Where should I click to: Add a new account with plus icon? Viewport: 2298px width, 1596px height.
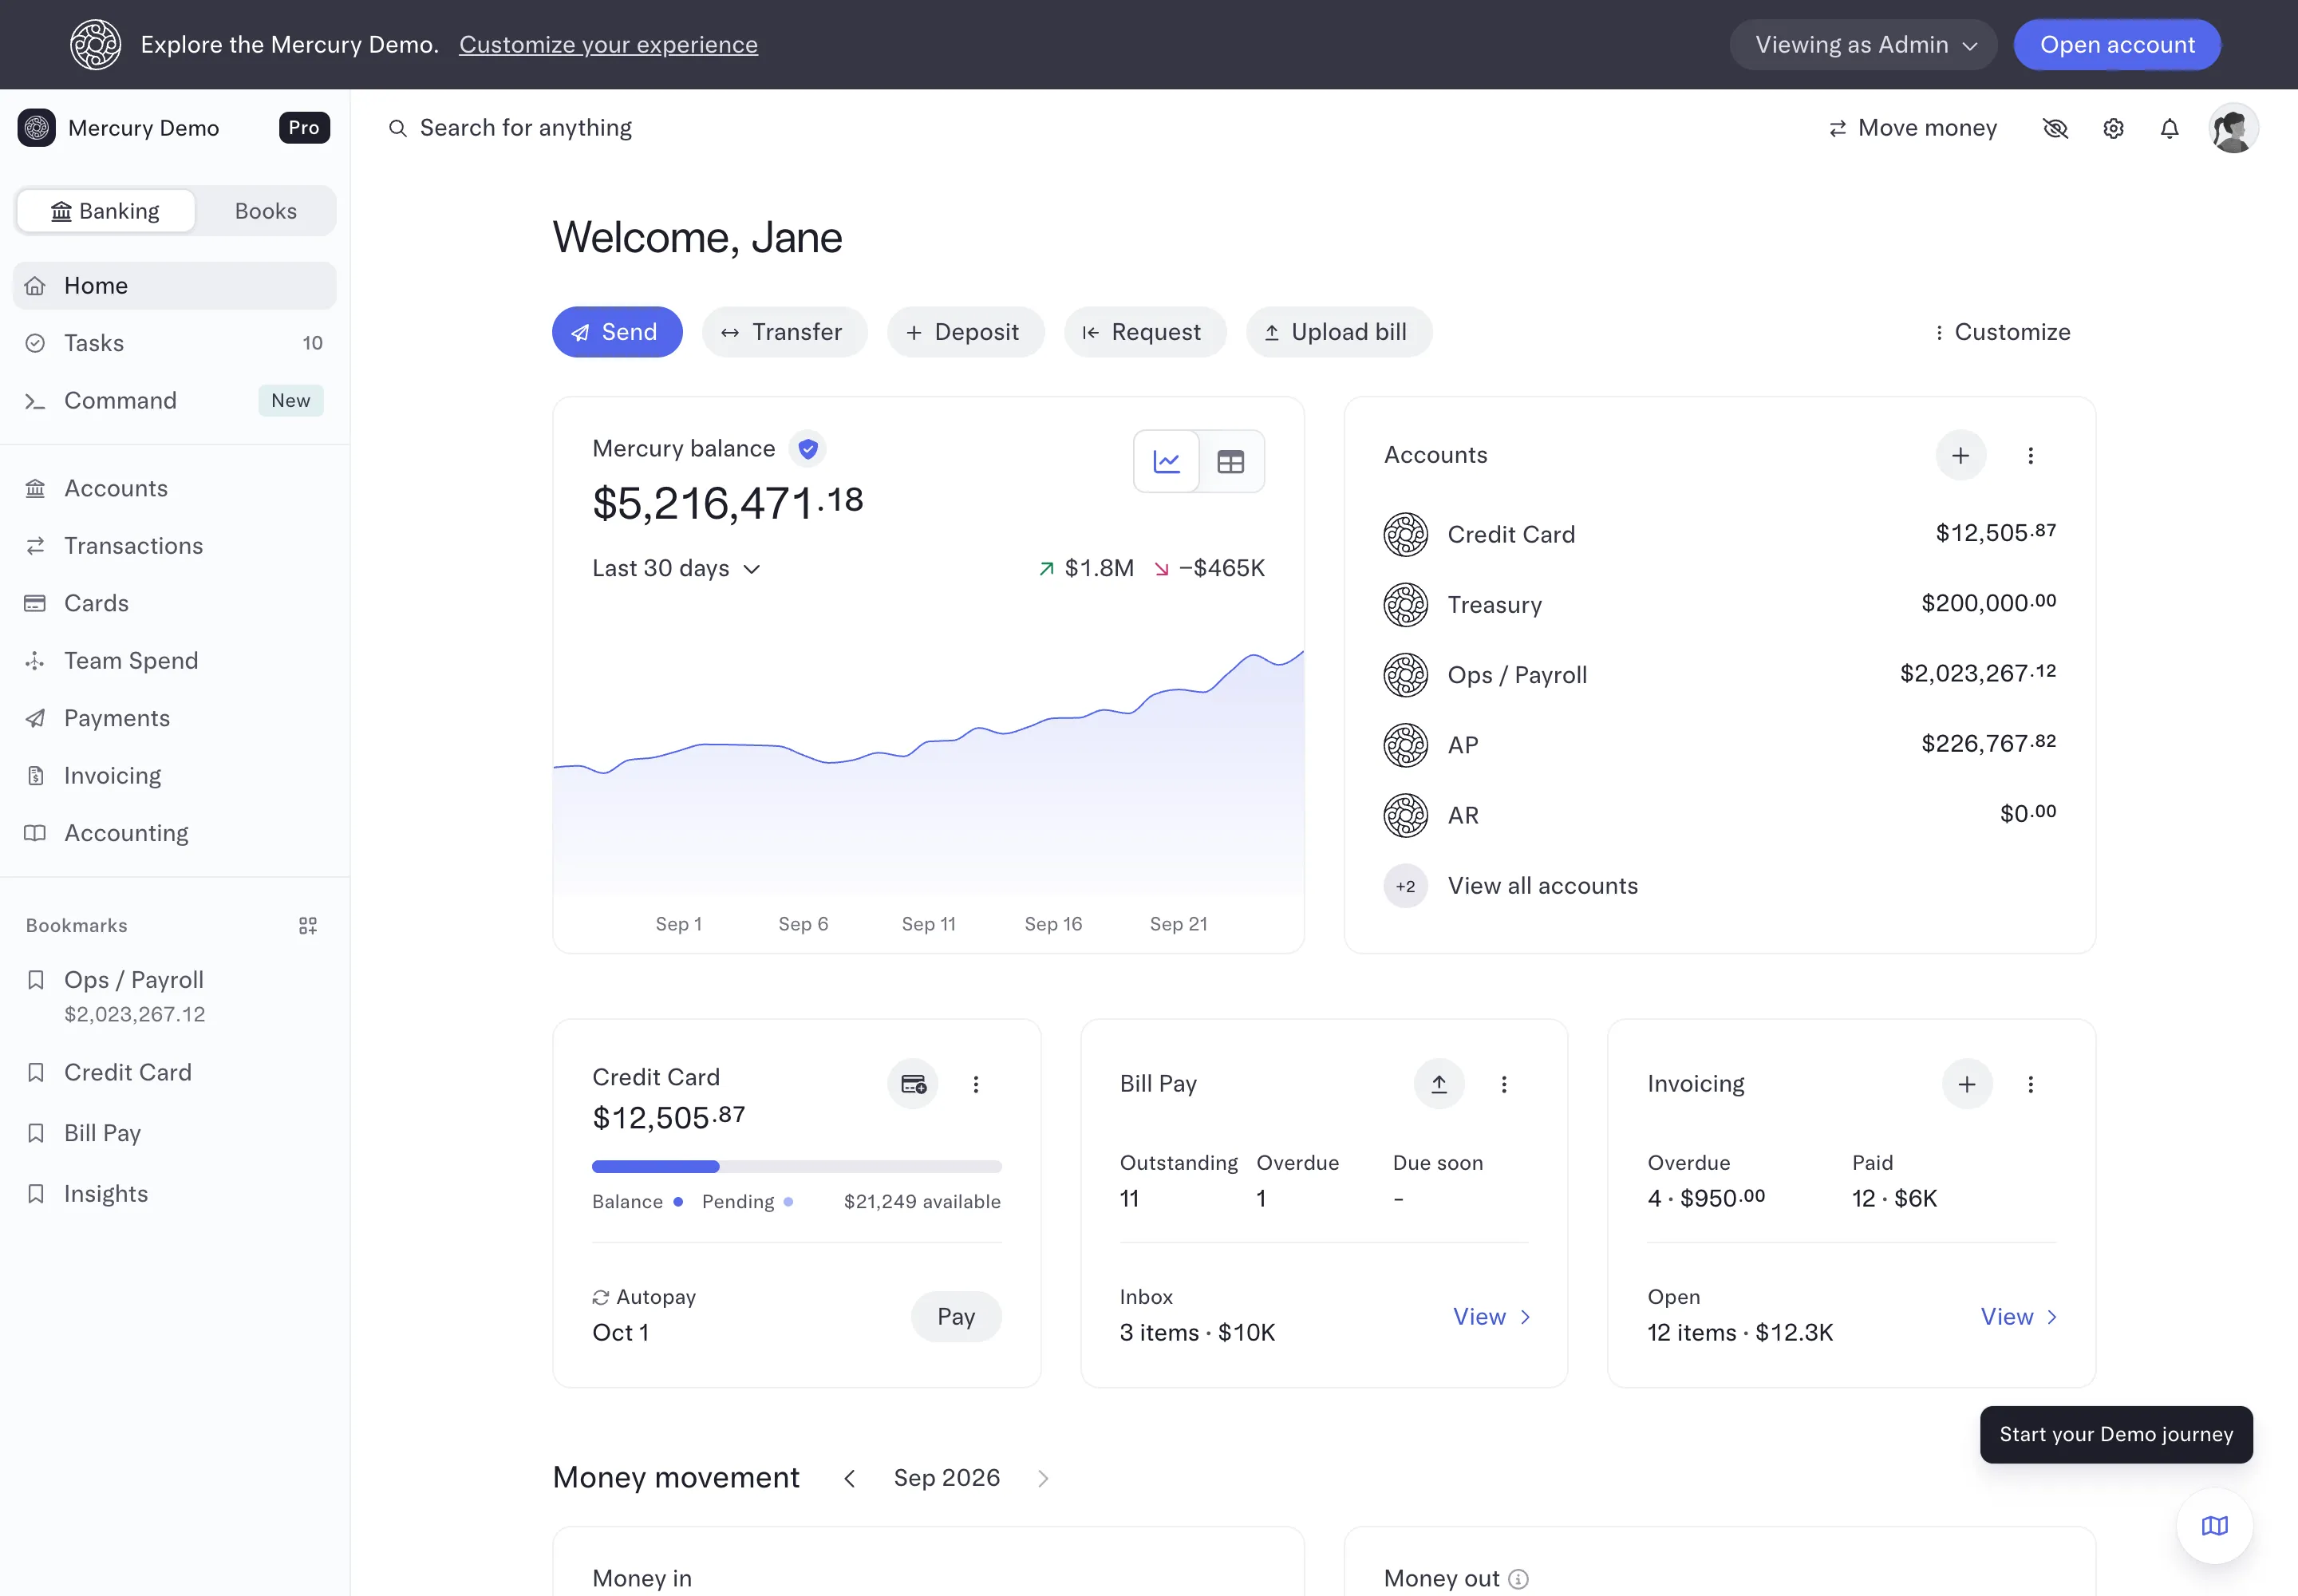click(x=1960, y=455)
